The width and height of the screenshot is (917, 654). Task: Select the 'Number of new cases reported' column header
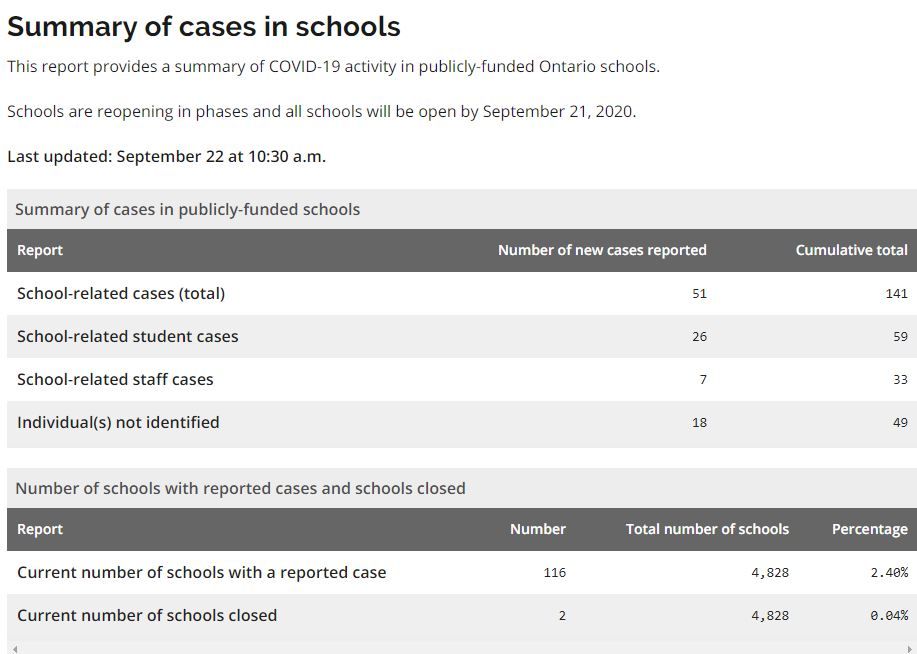coord(602,250)
